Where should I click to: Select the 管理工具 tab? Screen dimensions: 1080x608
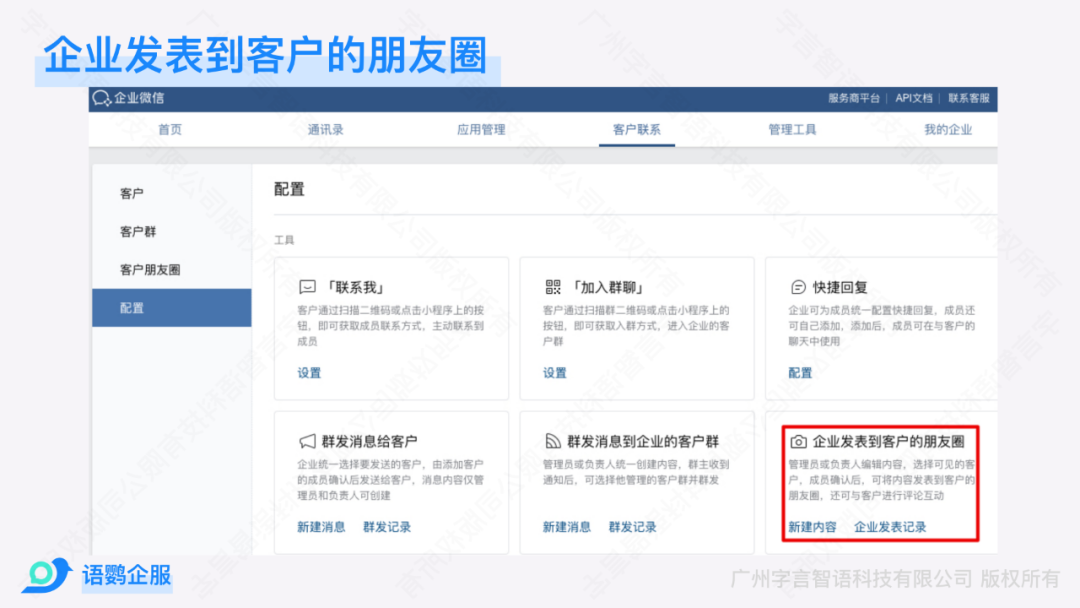click(x=792, y=130)
